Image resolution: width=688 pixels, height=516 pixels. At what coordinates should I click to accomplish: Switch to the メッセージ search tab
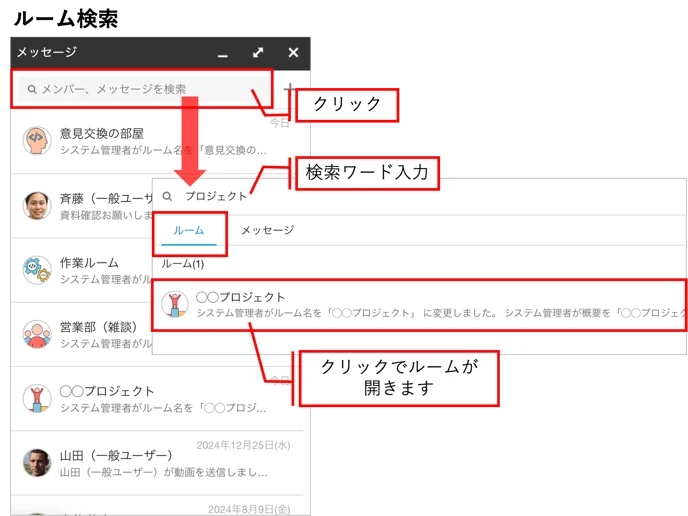coord(268,230)
